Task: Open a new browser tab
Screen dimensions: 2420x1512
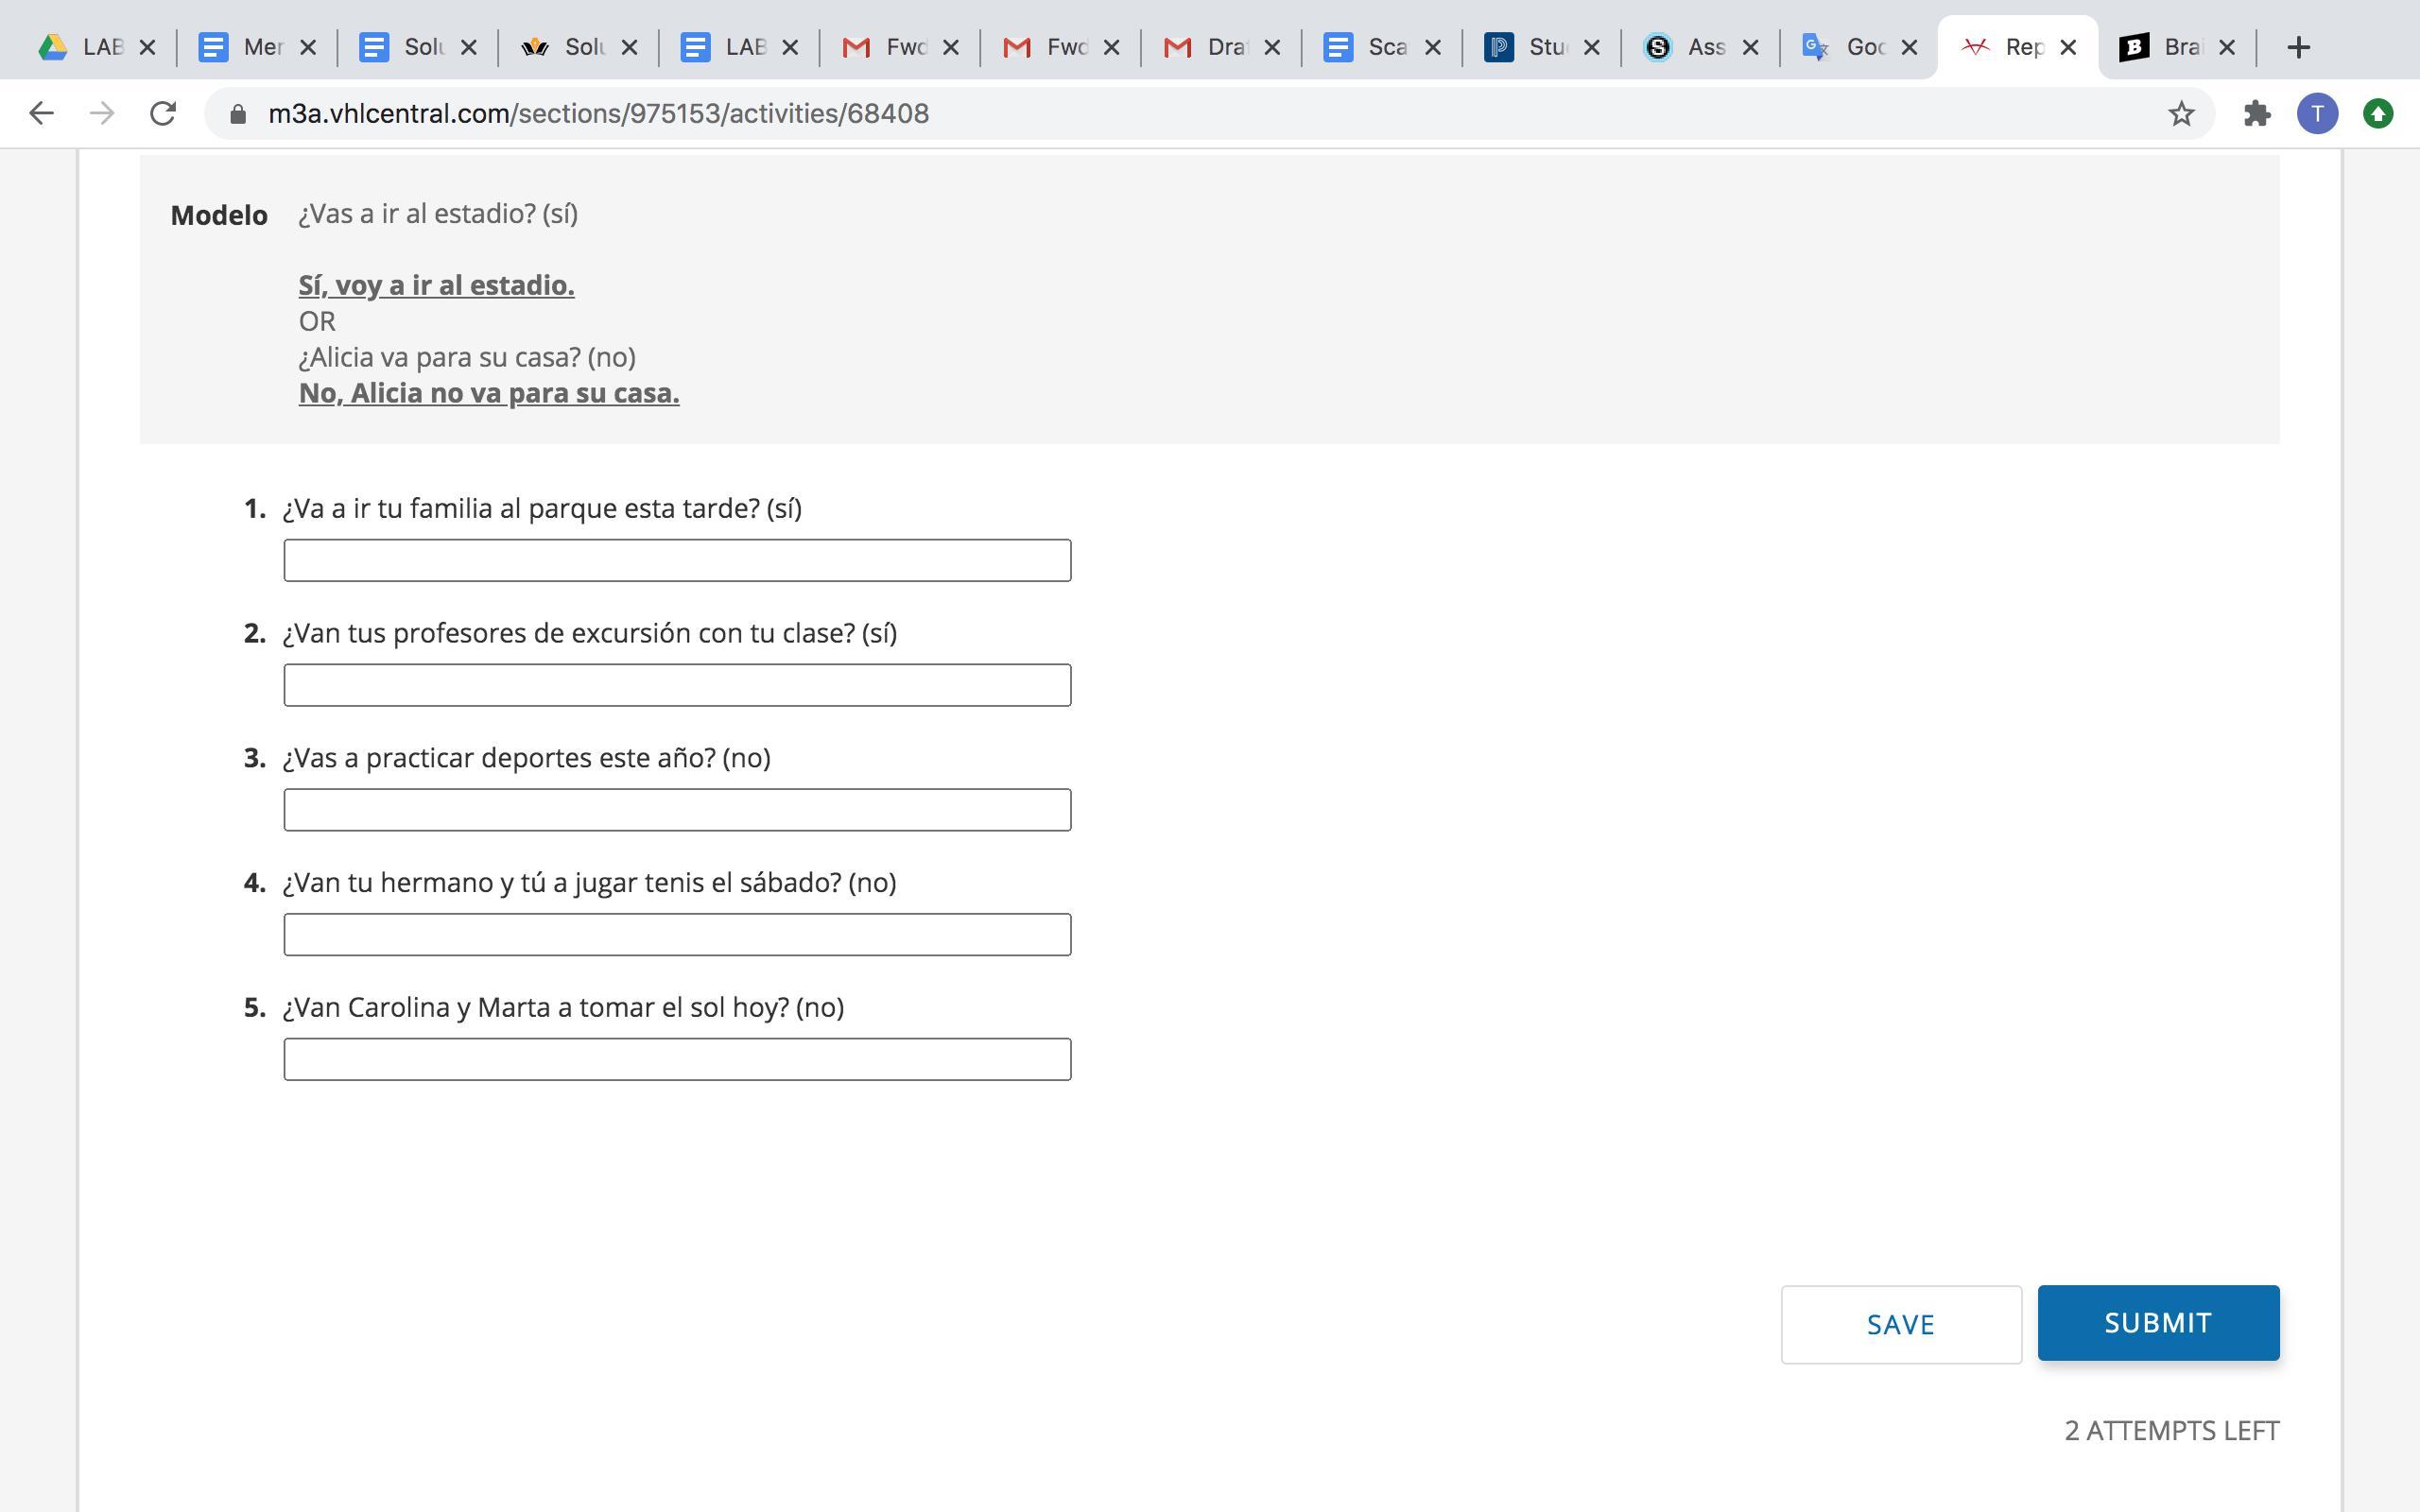Action: point(2298,47)
